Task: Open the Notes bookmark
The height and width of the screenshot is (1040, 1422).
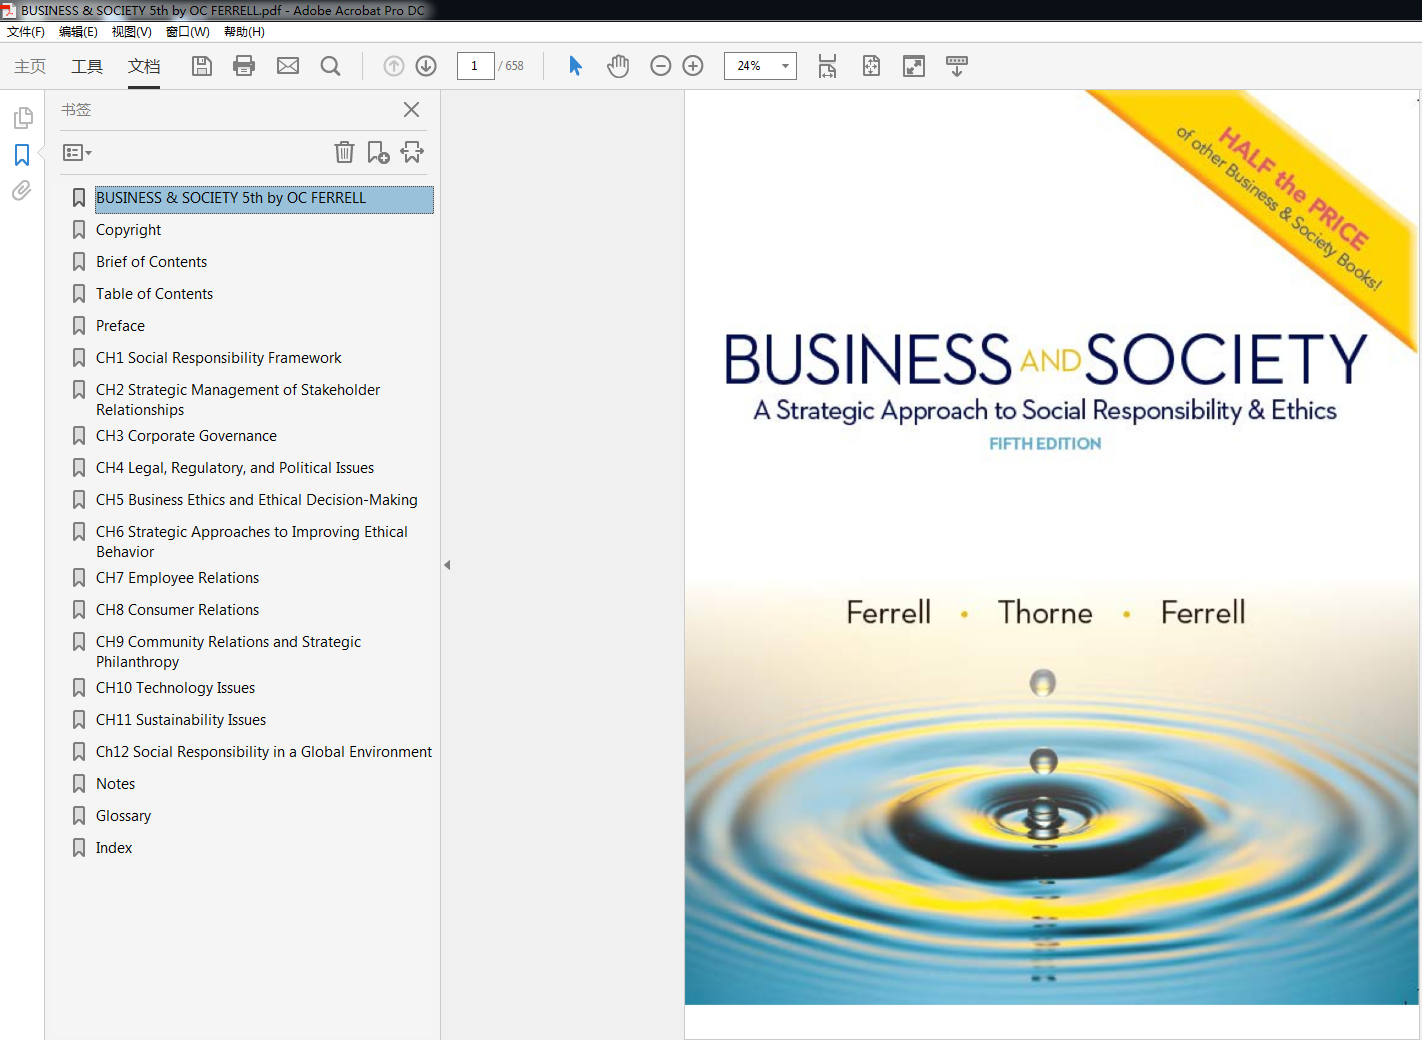Action: (115, 784)
